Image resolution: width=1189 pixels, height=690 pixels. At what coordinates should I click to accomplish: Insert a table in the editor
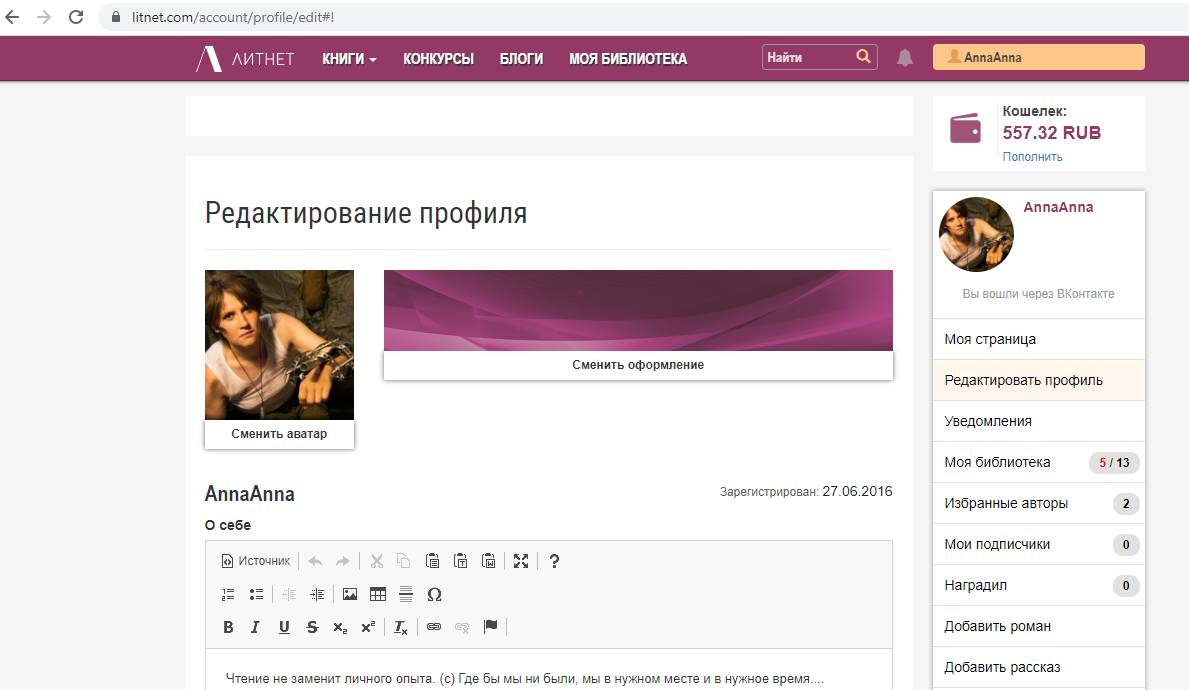[377, 594]
